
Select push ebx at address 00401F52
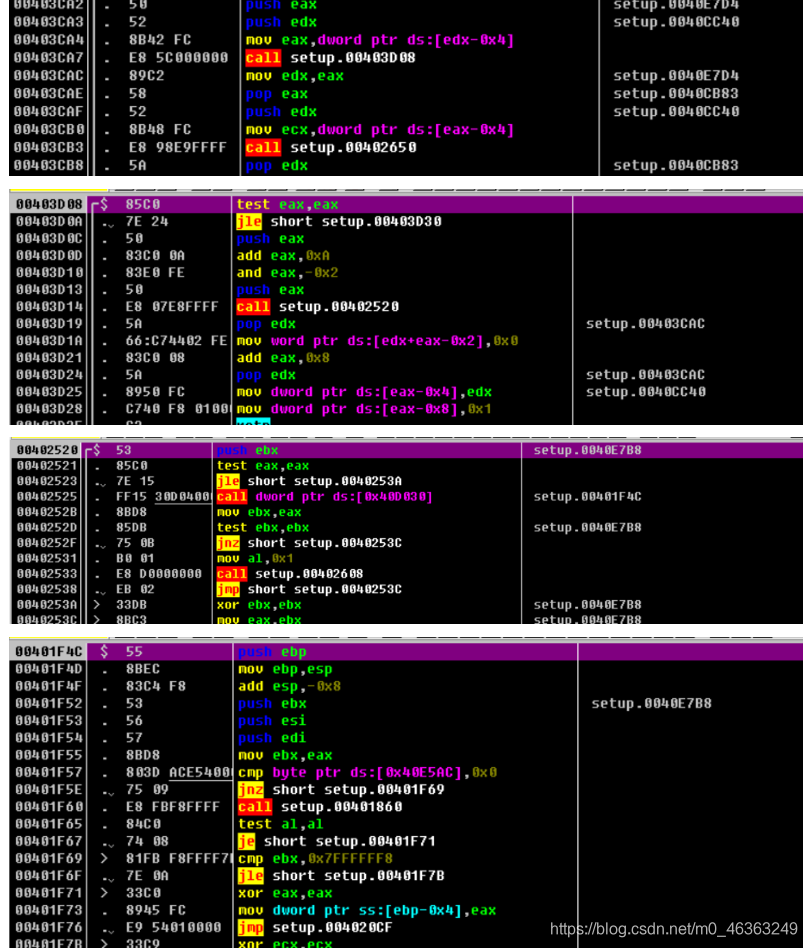click(272, 704)
